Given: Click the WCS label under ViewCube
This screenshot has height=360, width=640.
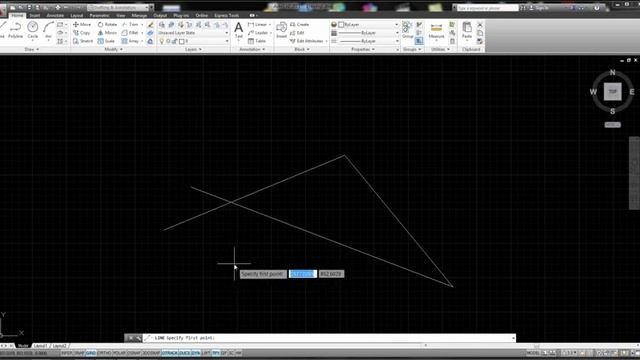Looking at the screenshot, I should point(612,124).
